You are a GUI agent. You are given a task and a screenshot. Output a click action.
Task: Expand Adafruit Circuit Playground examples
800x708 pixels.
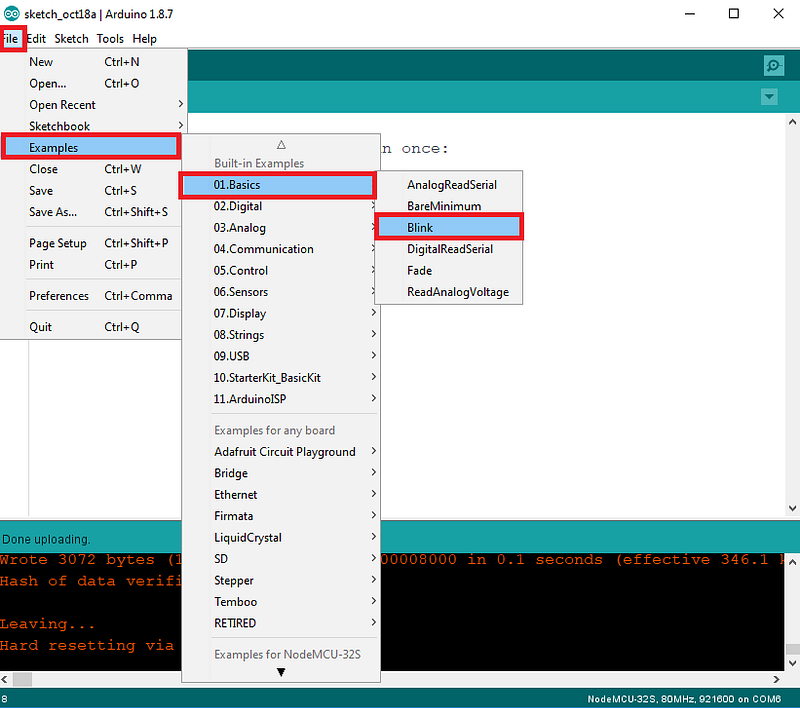coord(281,451)
